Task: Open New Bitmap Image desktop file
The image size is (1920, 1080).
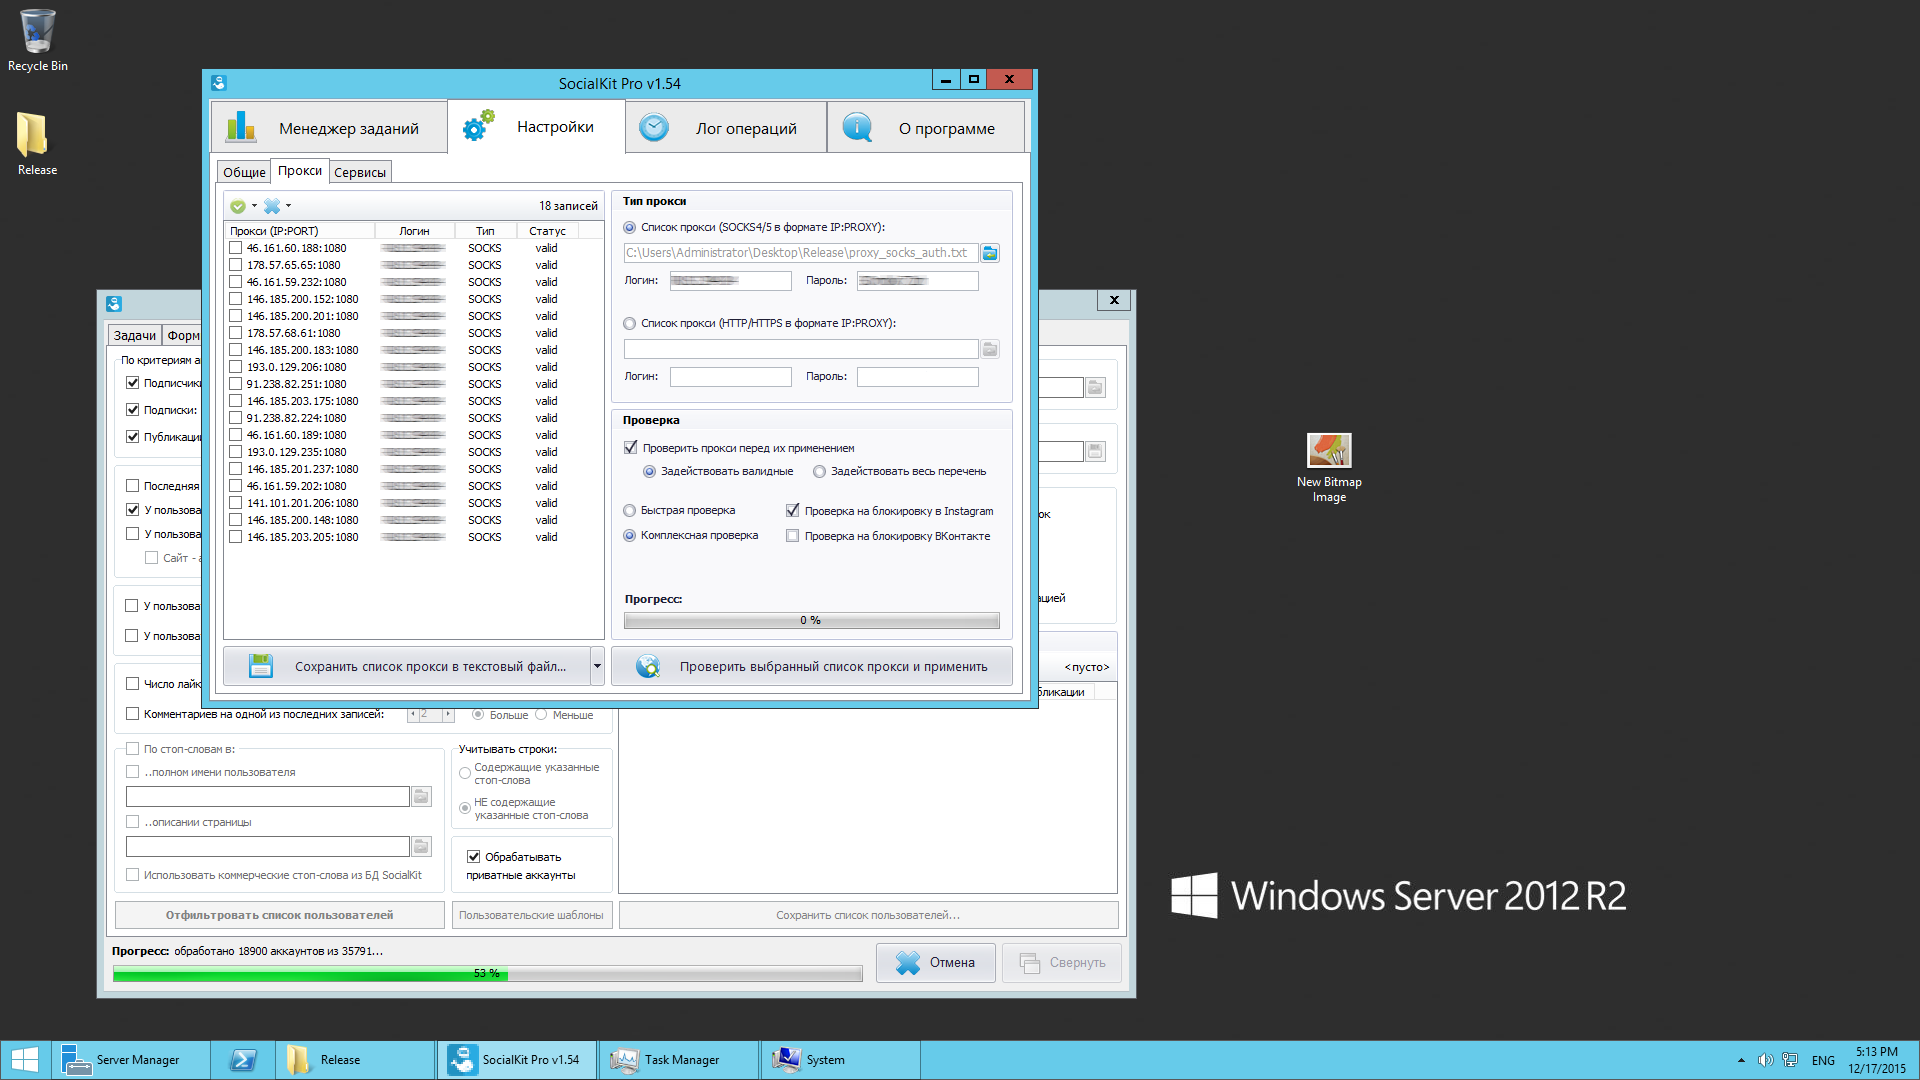Action: click(x=1329, y=467)
